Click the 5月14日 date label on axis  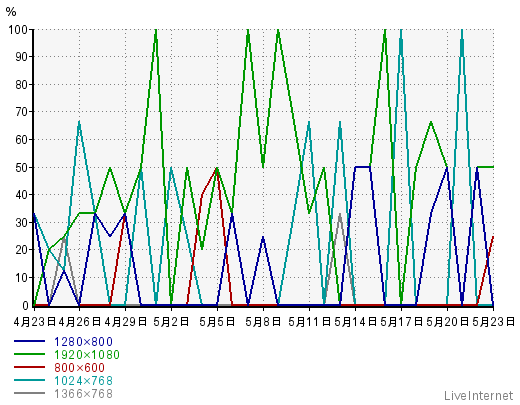[355, 322]
